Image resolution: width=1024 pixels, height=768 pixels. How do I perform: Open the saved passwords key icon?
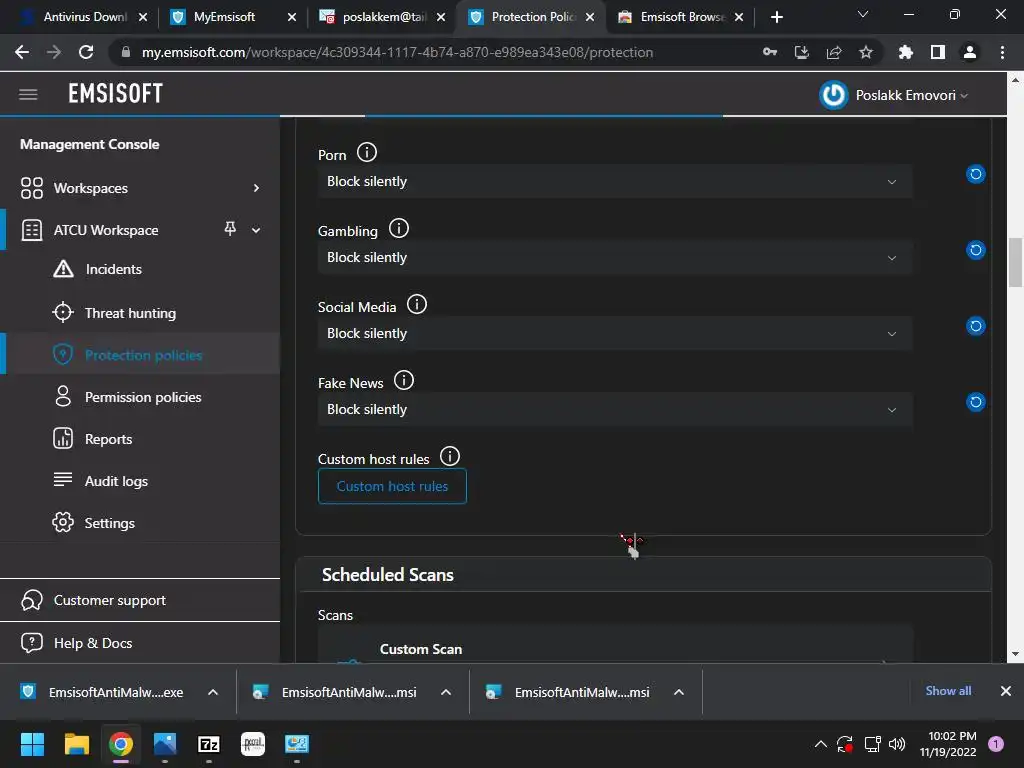(x=770, y=52)
